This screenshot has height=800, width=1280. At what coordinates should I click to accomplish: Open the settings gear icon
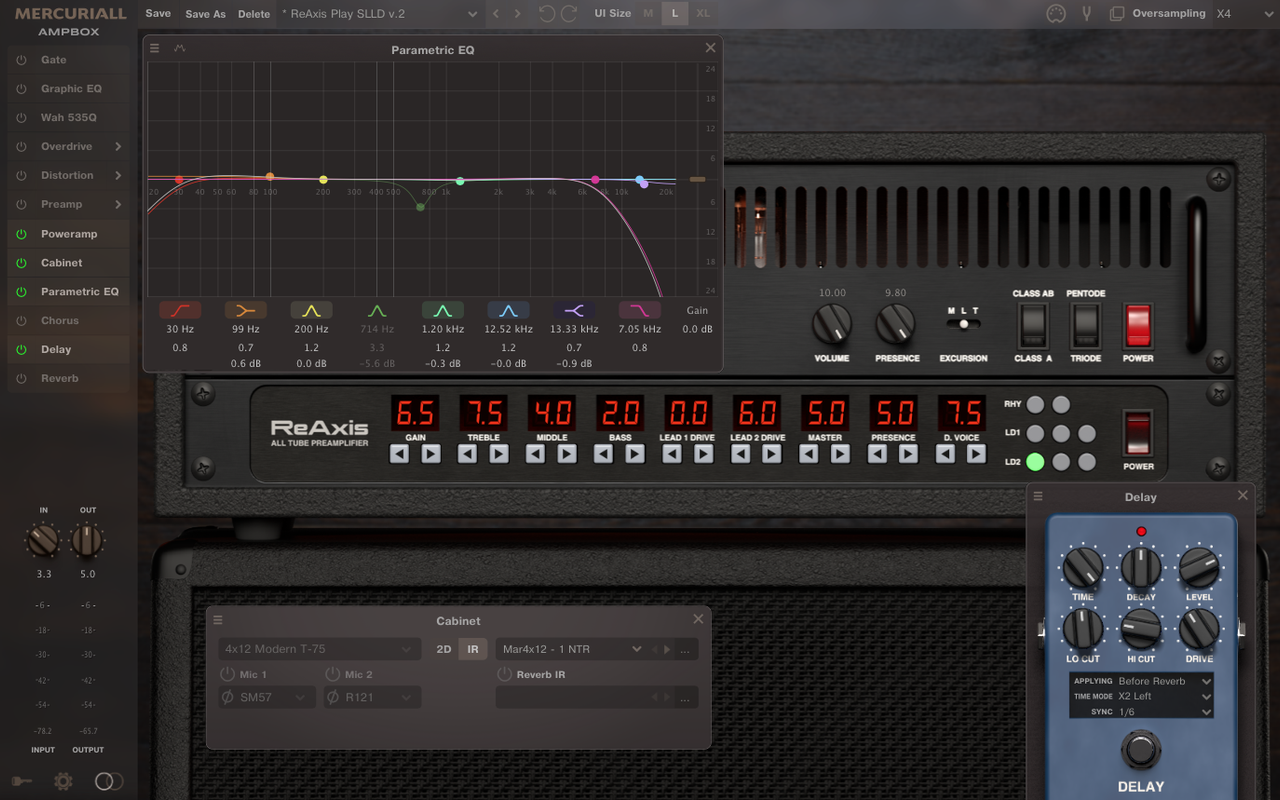pos(63,782)
